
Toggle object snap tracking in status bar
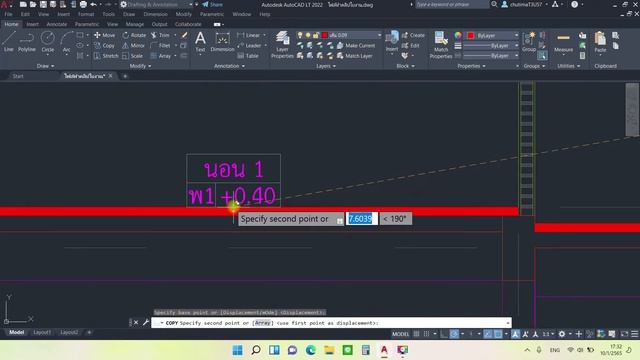tap(488, 334)
